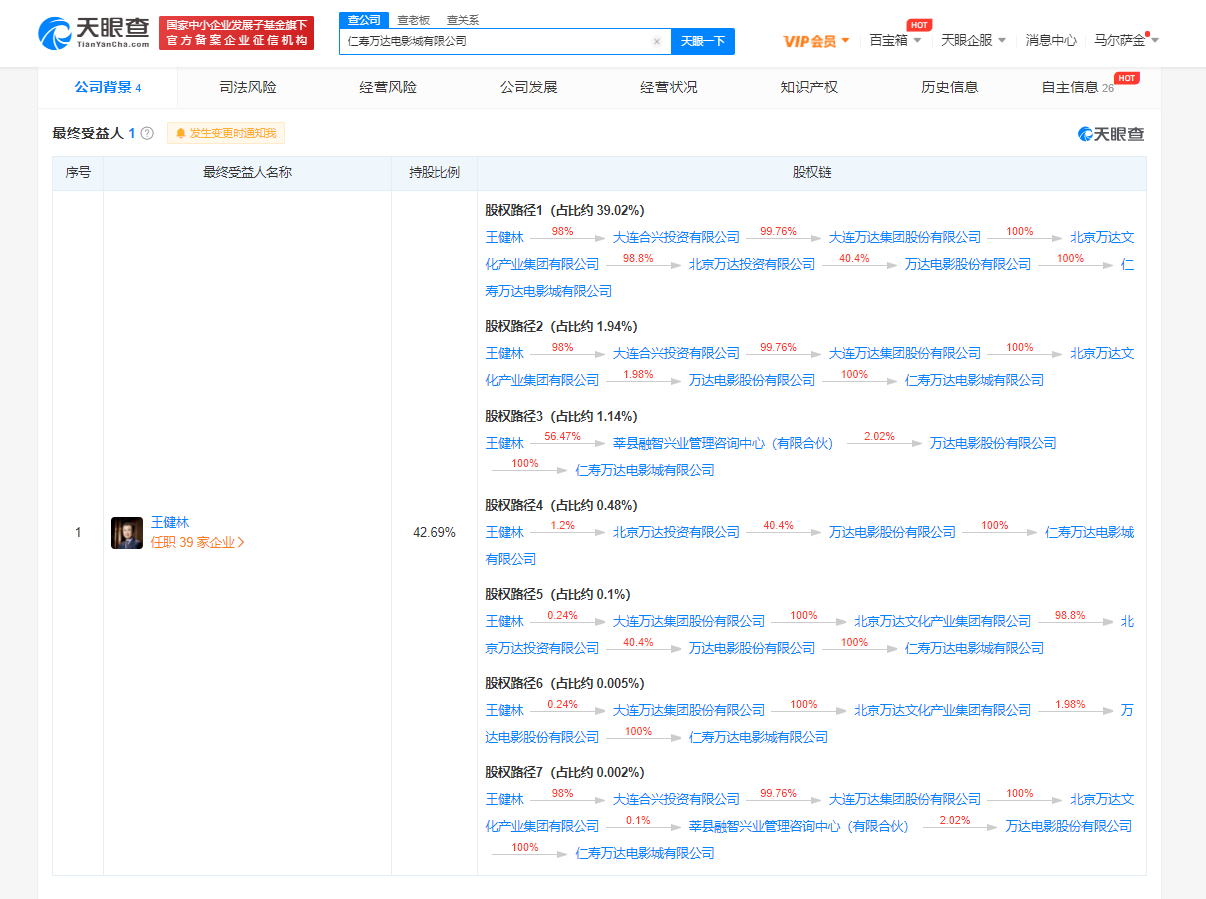Image resolution: width=1206 pixels, height=899 pixels.
Task: Open 北京万达投资有限公司 in 股权路径4
Action: click(676, 533)
